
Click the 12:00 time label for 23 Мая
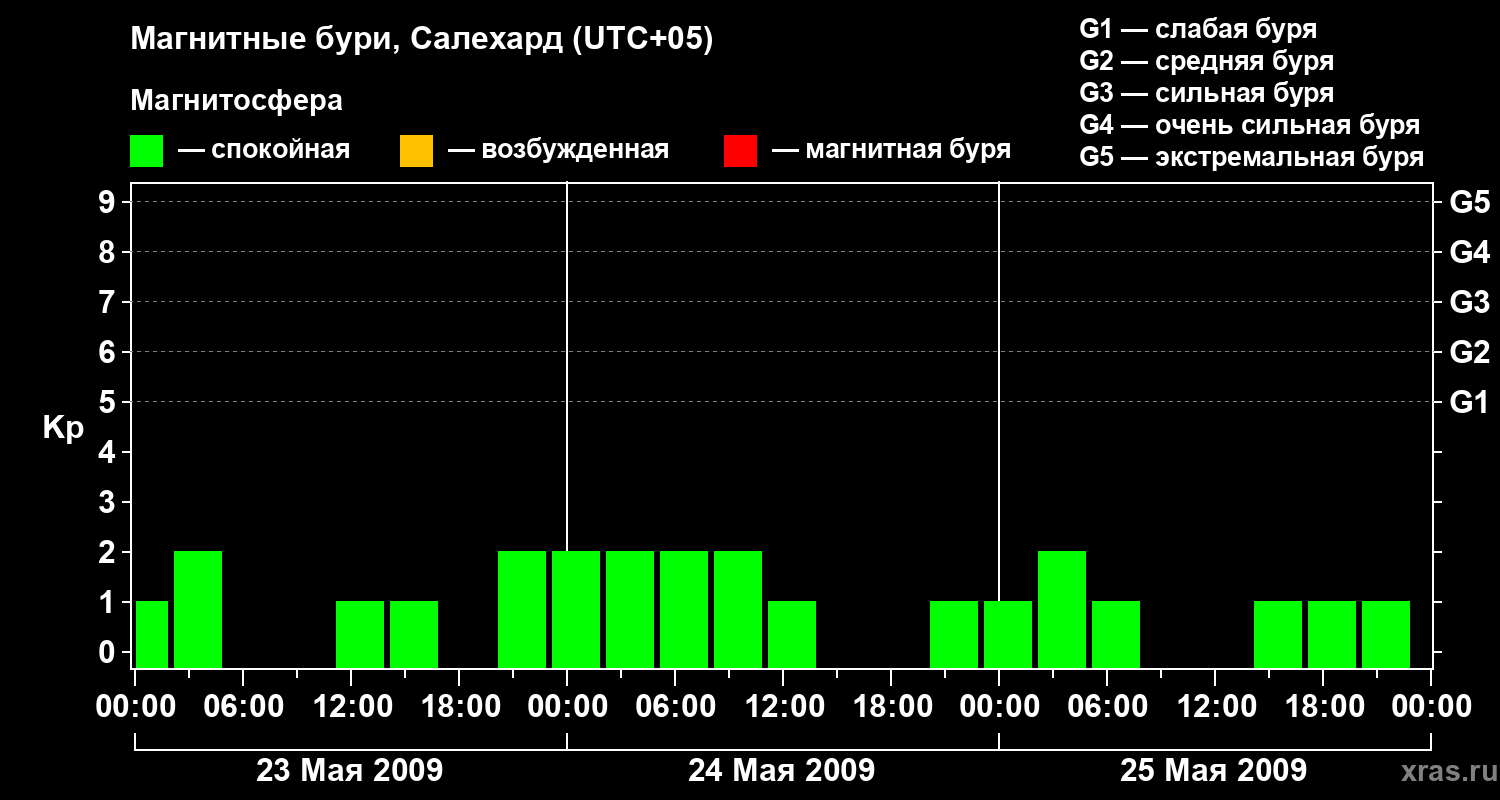tap(351, 706)
